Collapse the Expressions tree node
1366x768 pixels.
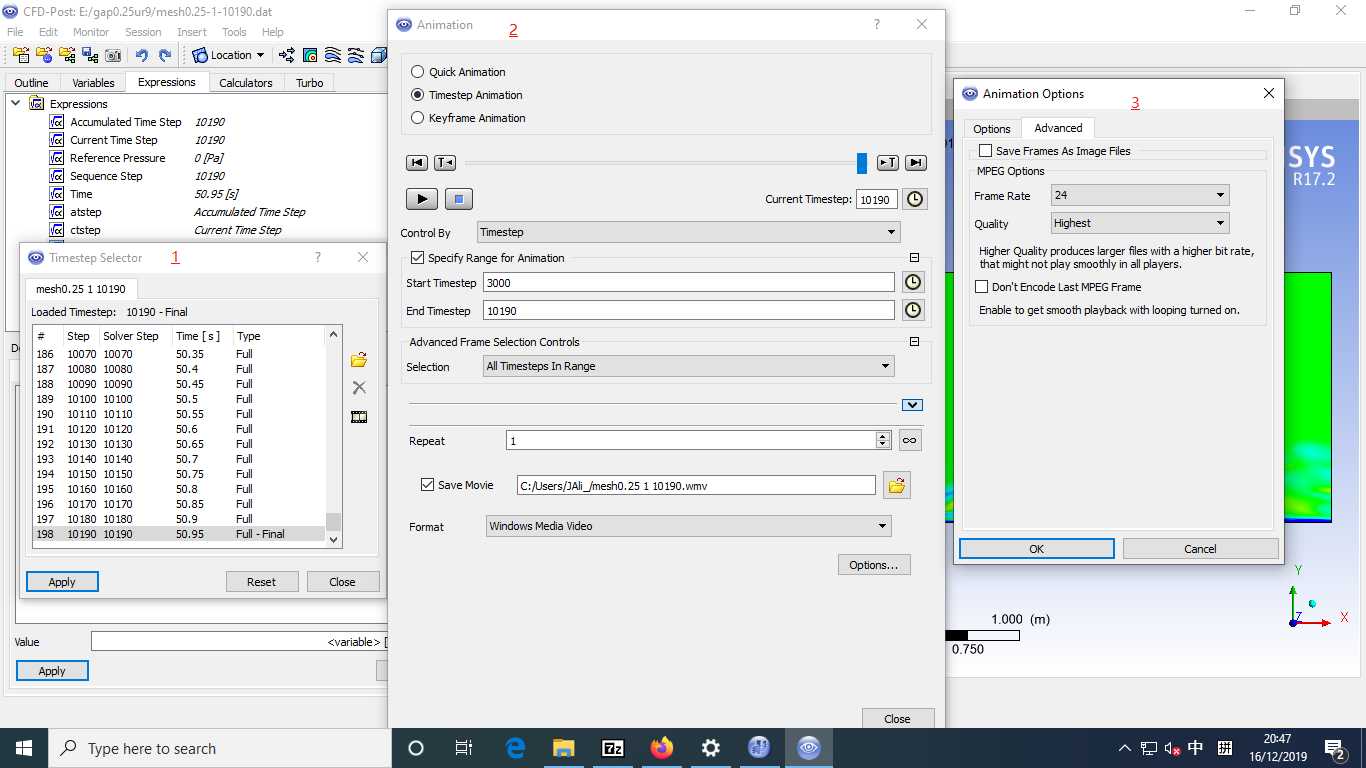pos(16,103)
